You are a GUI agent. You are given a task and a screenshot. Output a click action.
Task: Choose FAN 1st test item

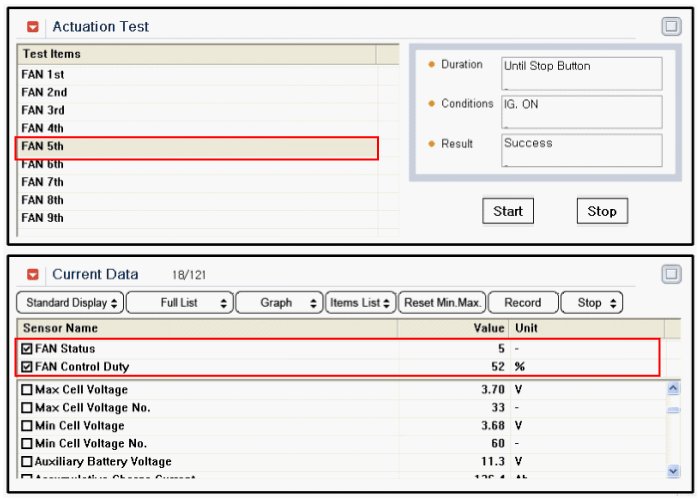[x=43, y=75]
